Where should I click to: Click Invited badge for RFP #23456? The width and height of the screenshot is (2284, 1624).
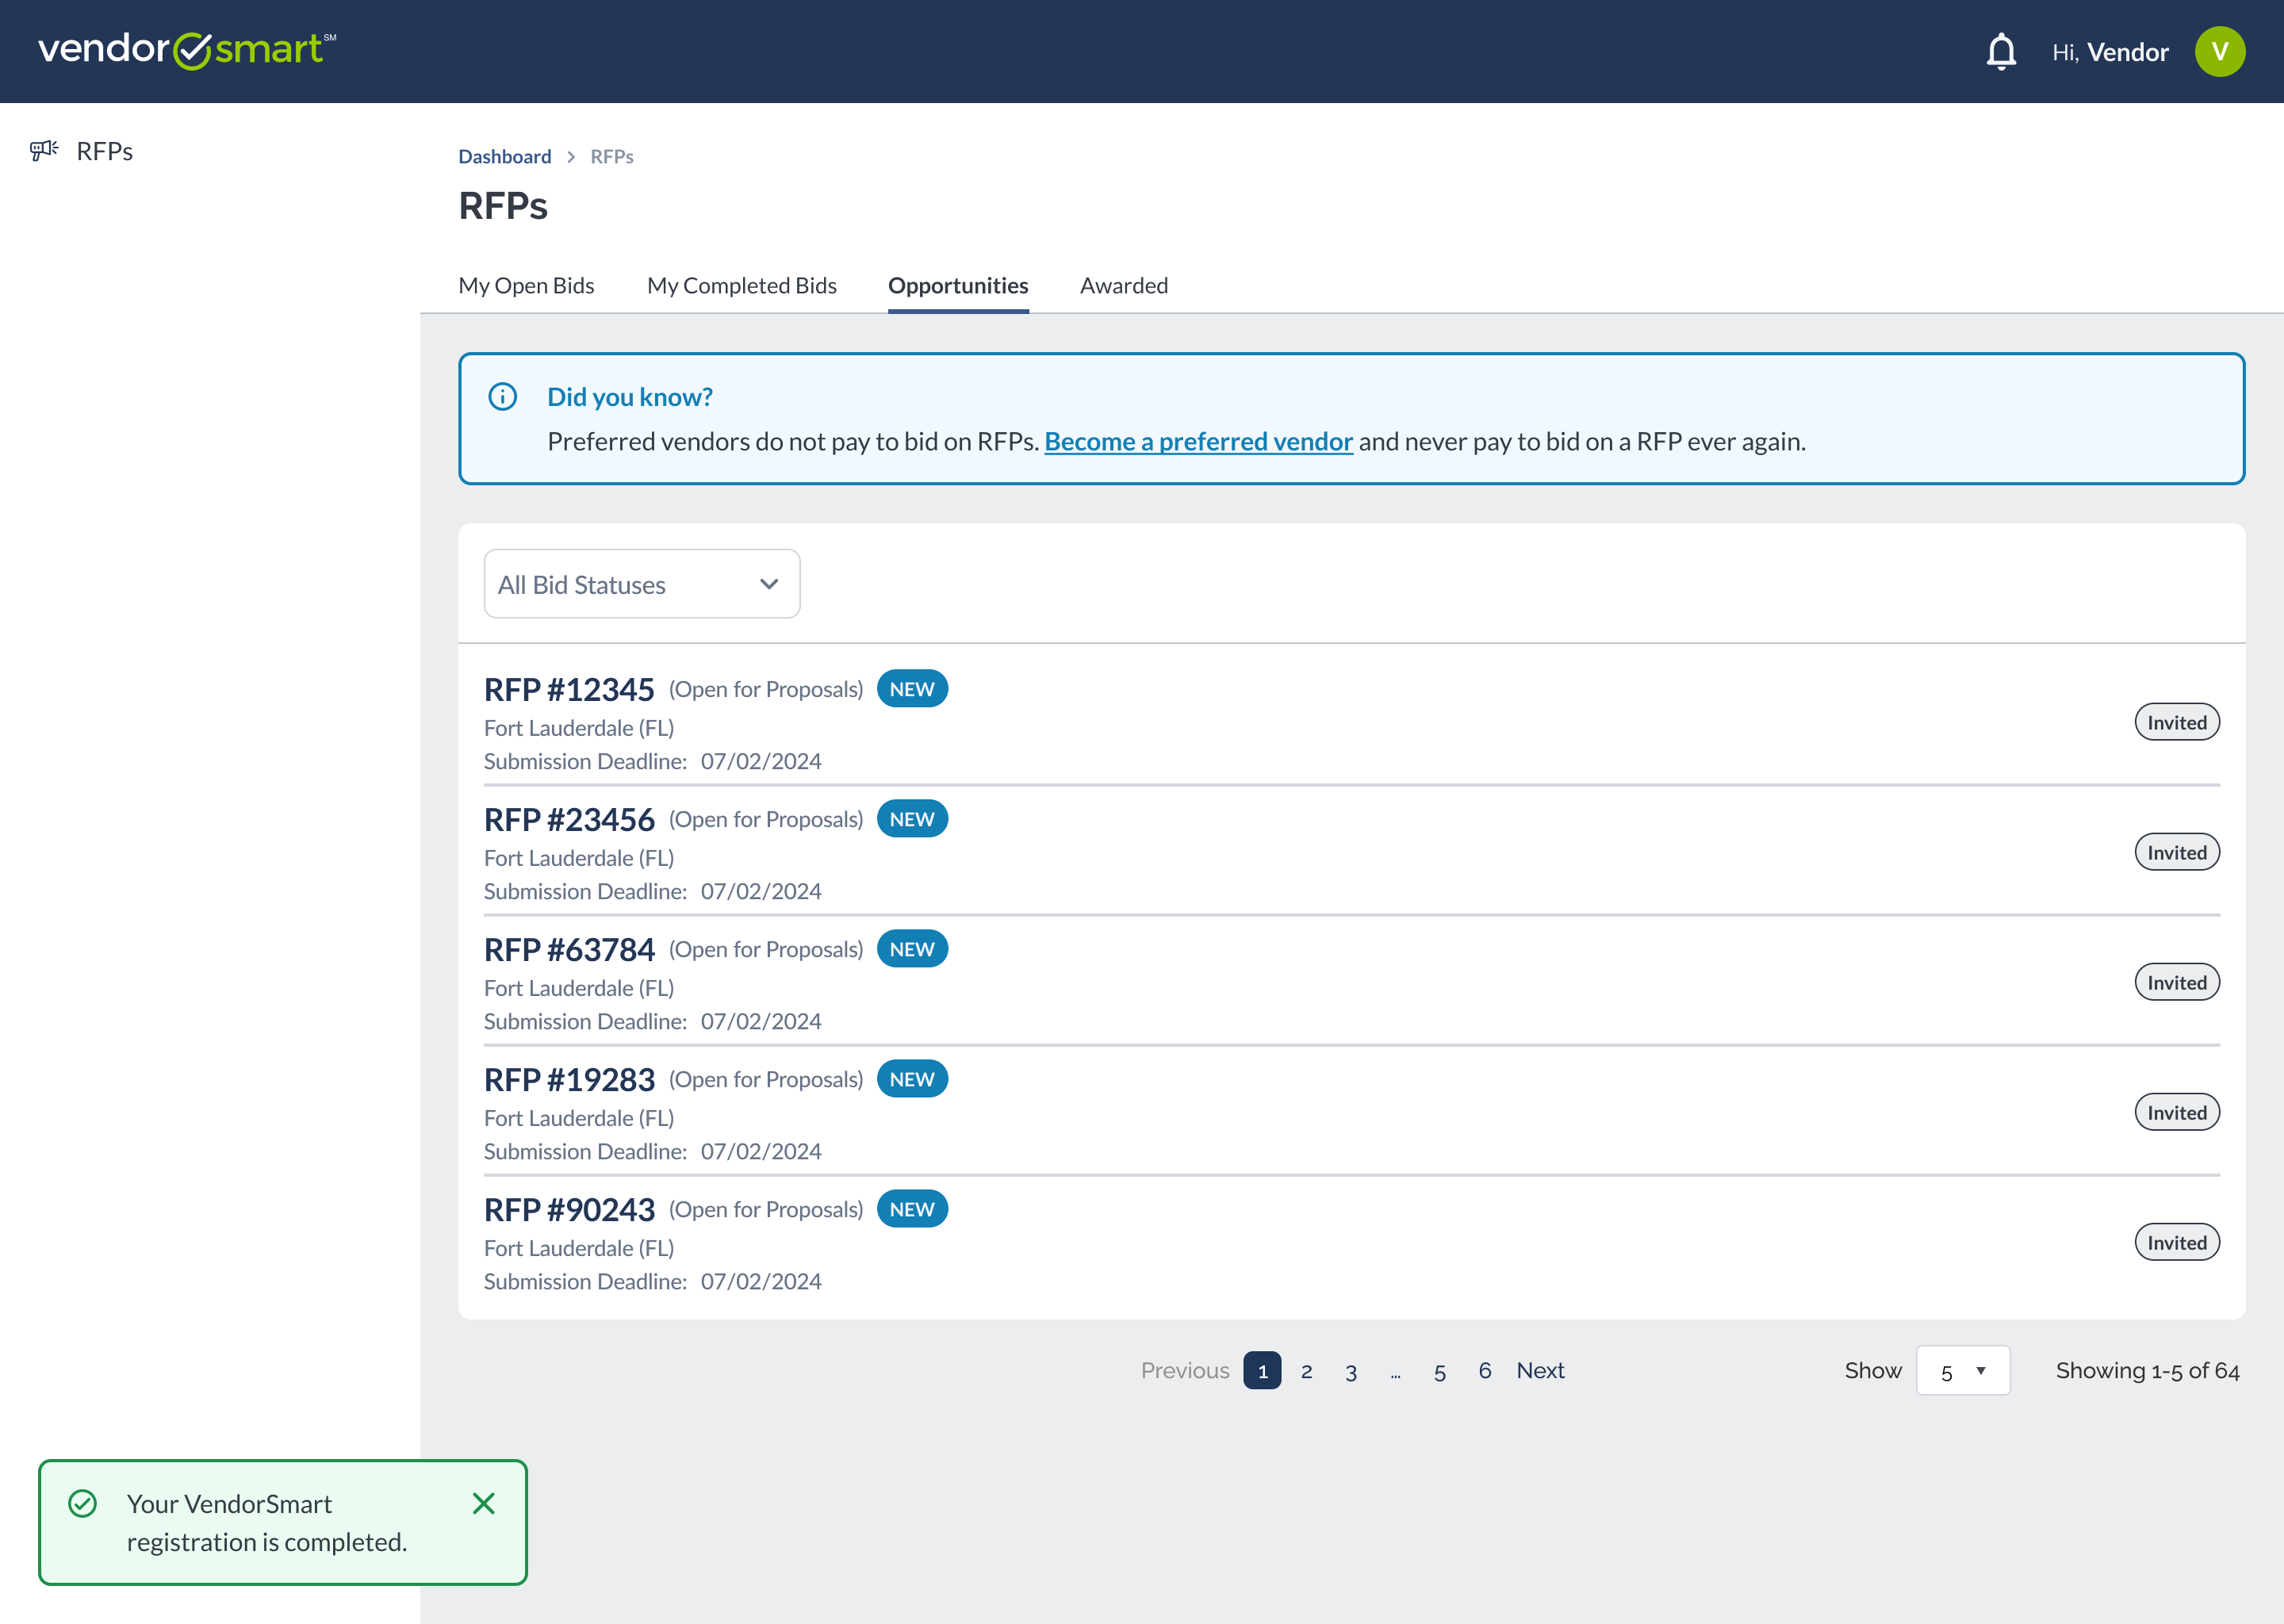(2176, 852)
